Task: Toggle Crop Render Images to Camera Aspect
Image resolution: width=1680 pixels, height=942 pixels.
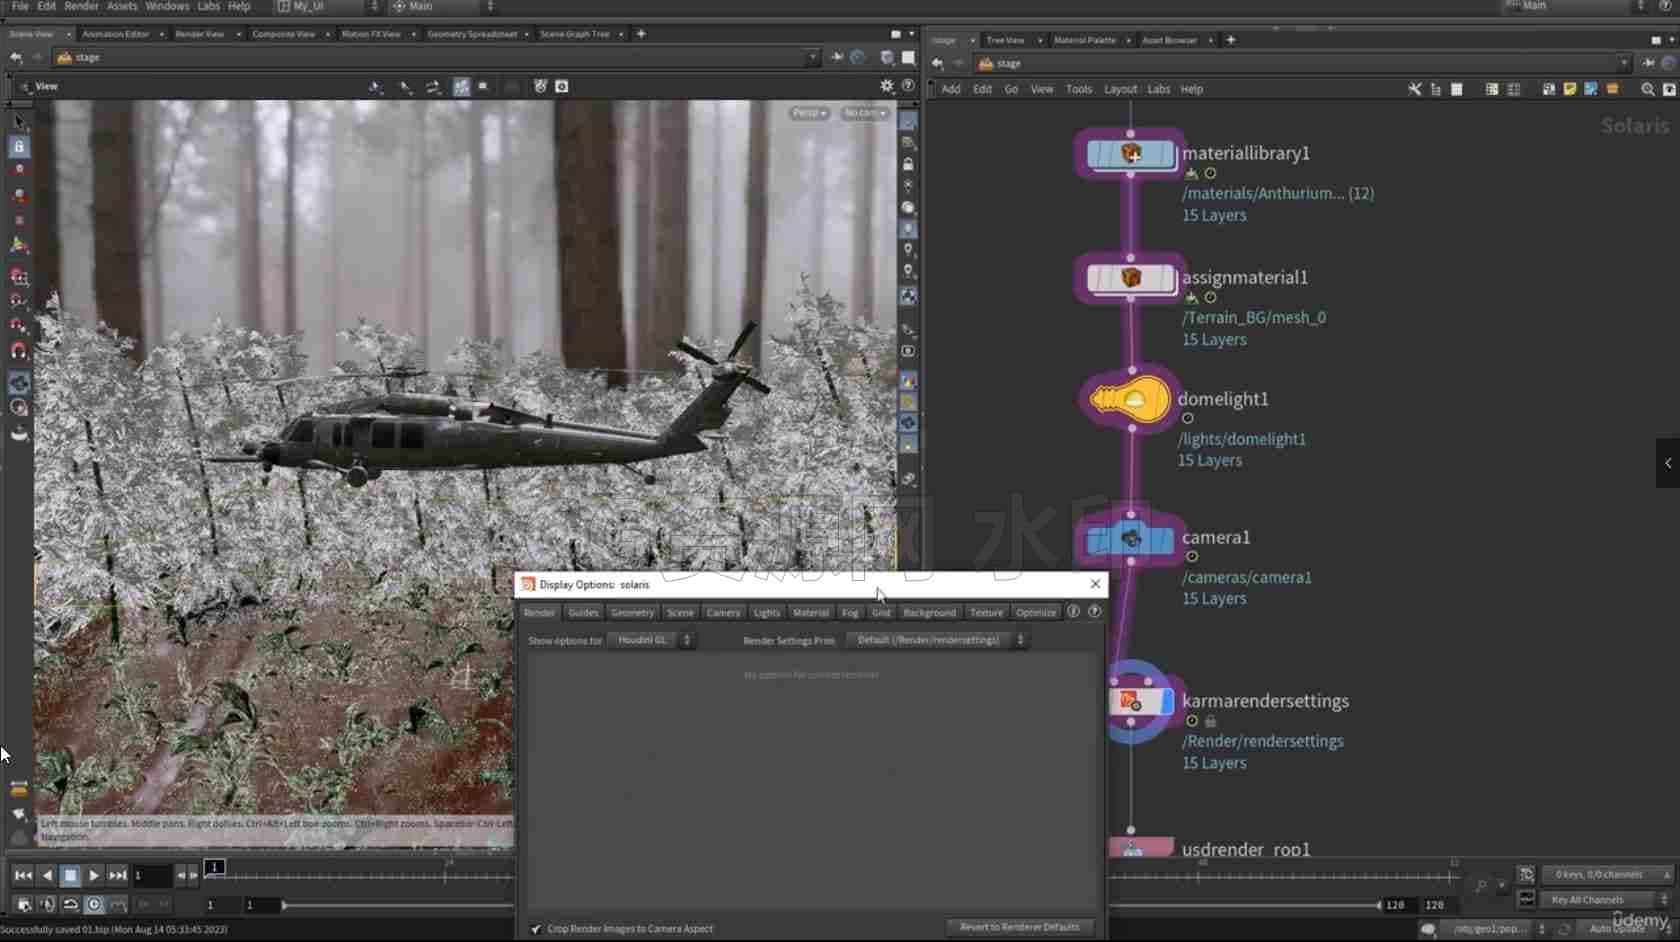Action: coord(537,929)
